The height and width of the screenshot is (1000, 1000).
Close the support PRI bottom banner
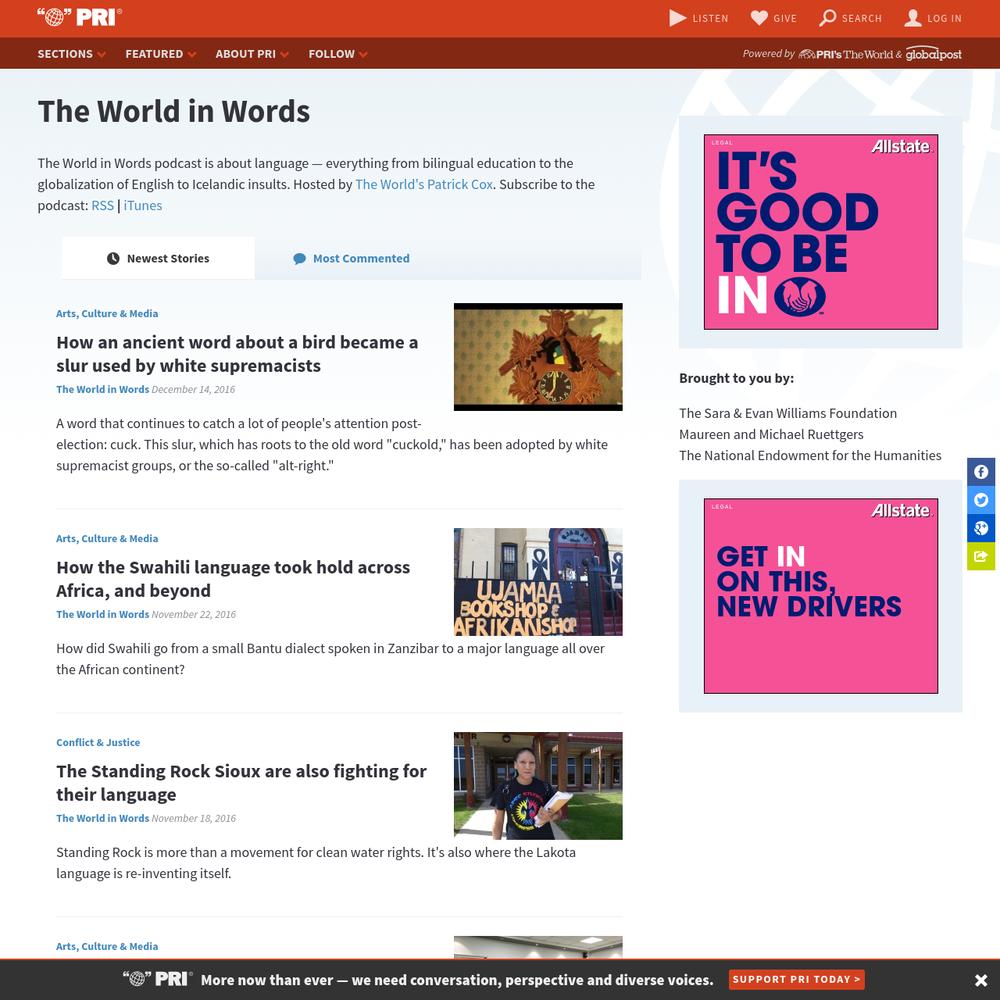(981, 980)
